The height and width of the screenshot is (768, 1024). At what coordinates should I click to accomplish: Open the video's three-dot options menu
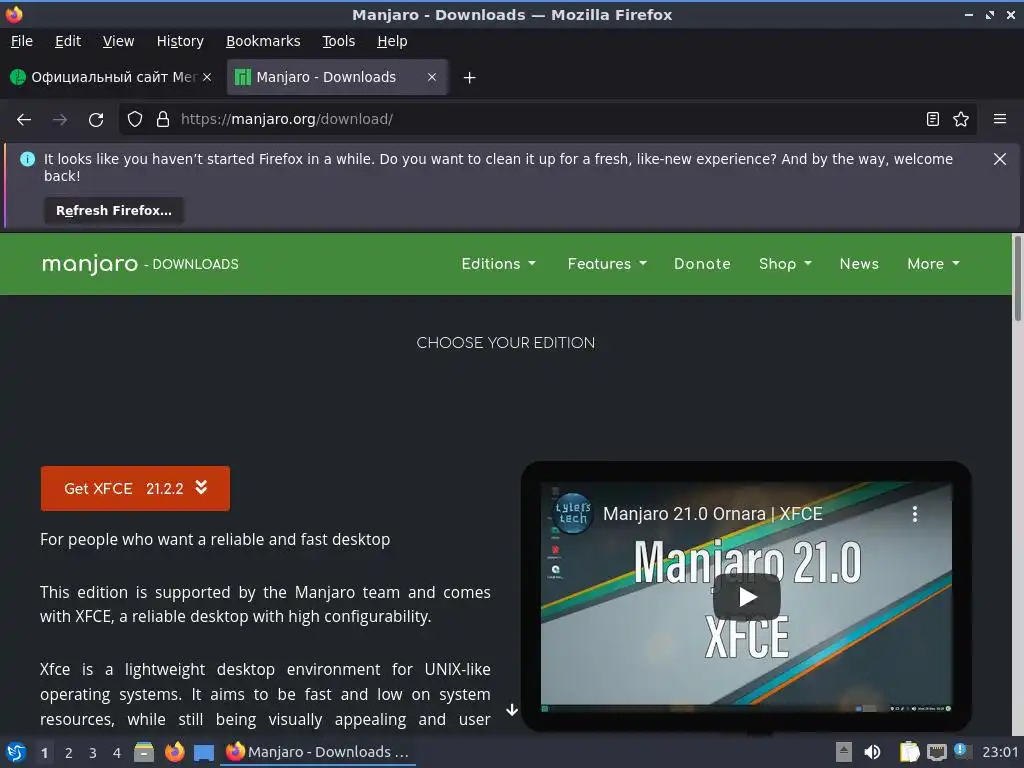click(x=914, y=514)
